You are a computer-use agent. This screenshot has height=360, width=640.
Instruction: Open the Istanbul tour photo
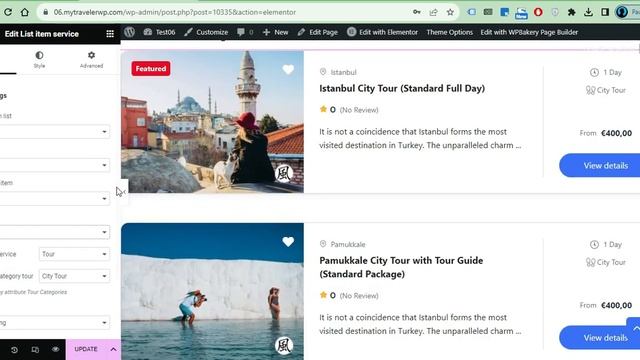click(212, 122)
